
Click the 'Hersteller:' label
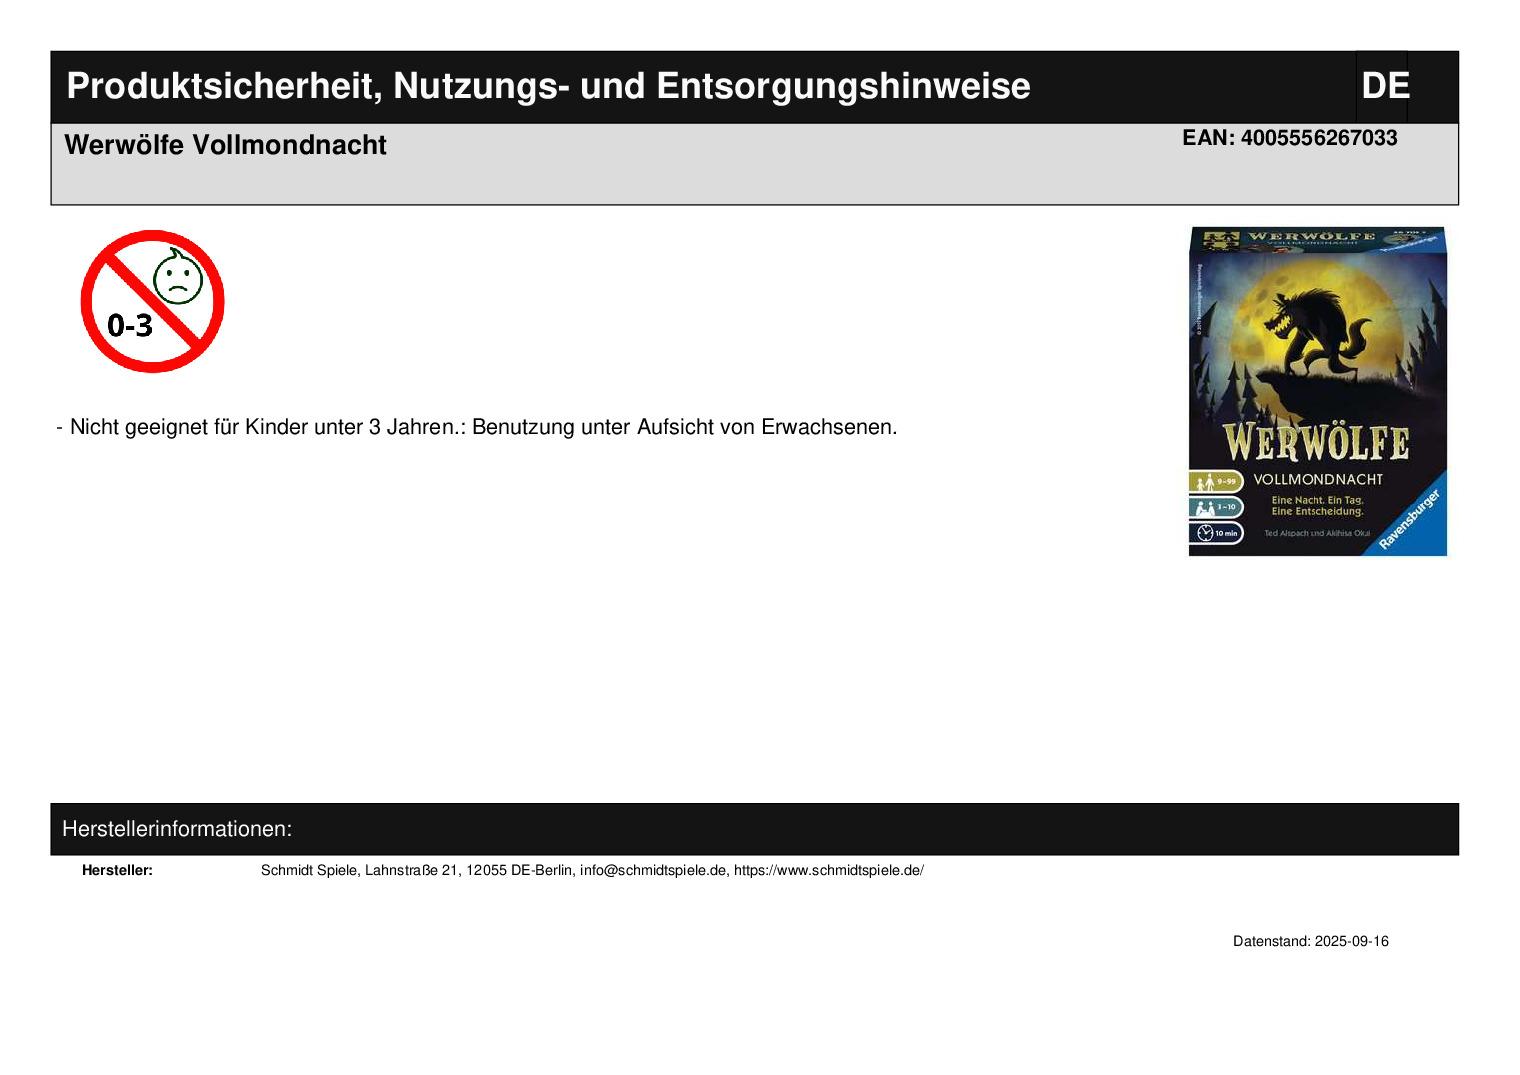117,870
